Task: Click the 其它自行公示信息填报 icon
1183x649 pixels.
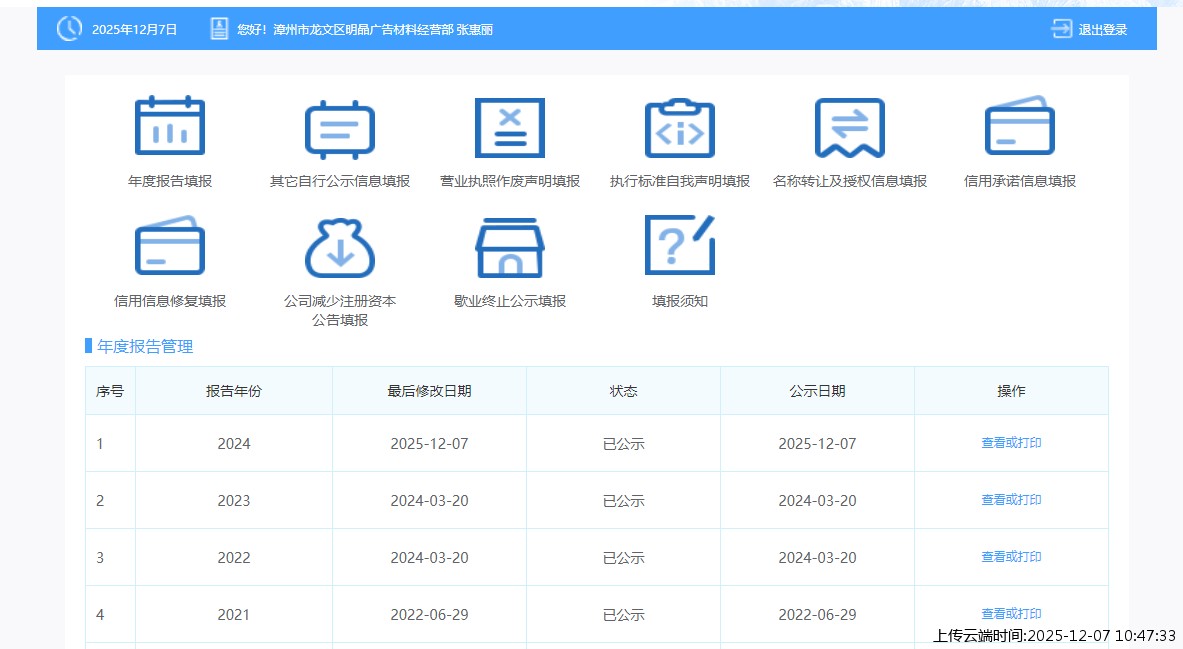Action: tap(340, 129)
